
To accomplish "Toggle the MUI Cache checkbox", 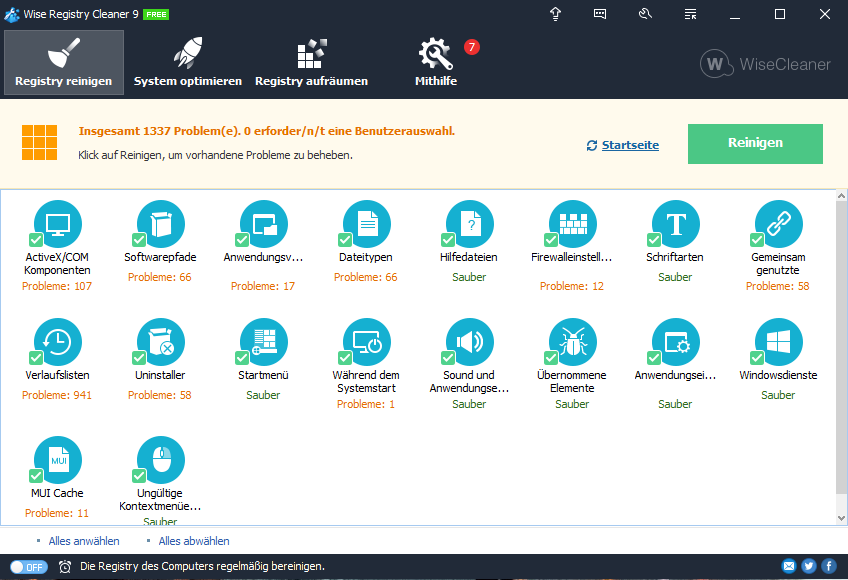I will click(x=36, y=476).
